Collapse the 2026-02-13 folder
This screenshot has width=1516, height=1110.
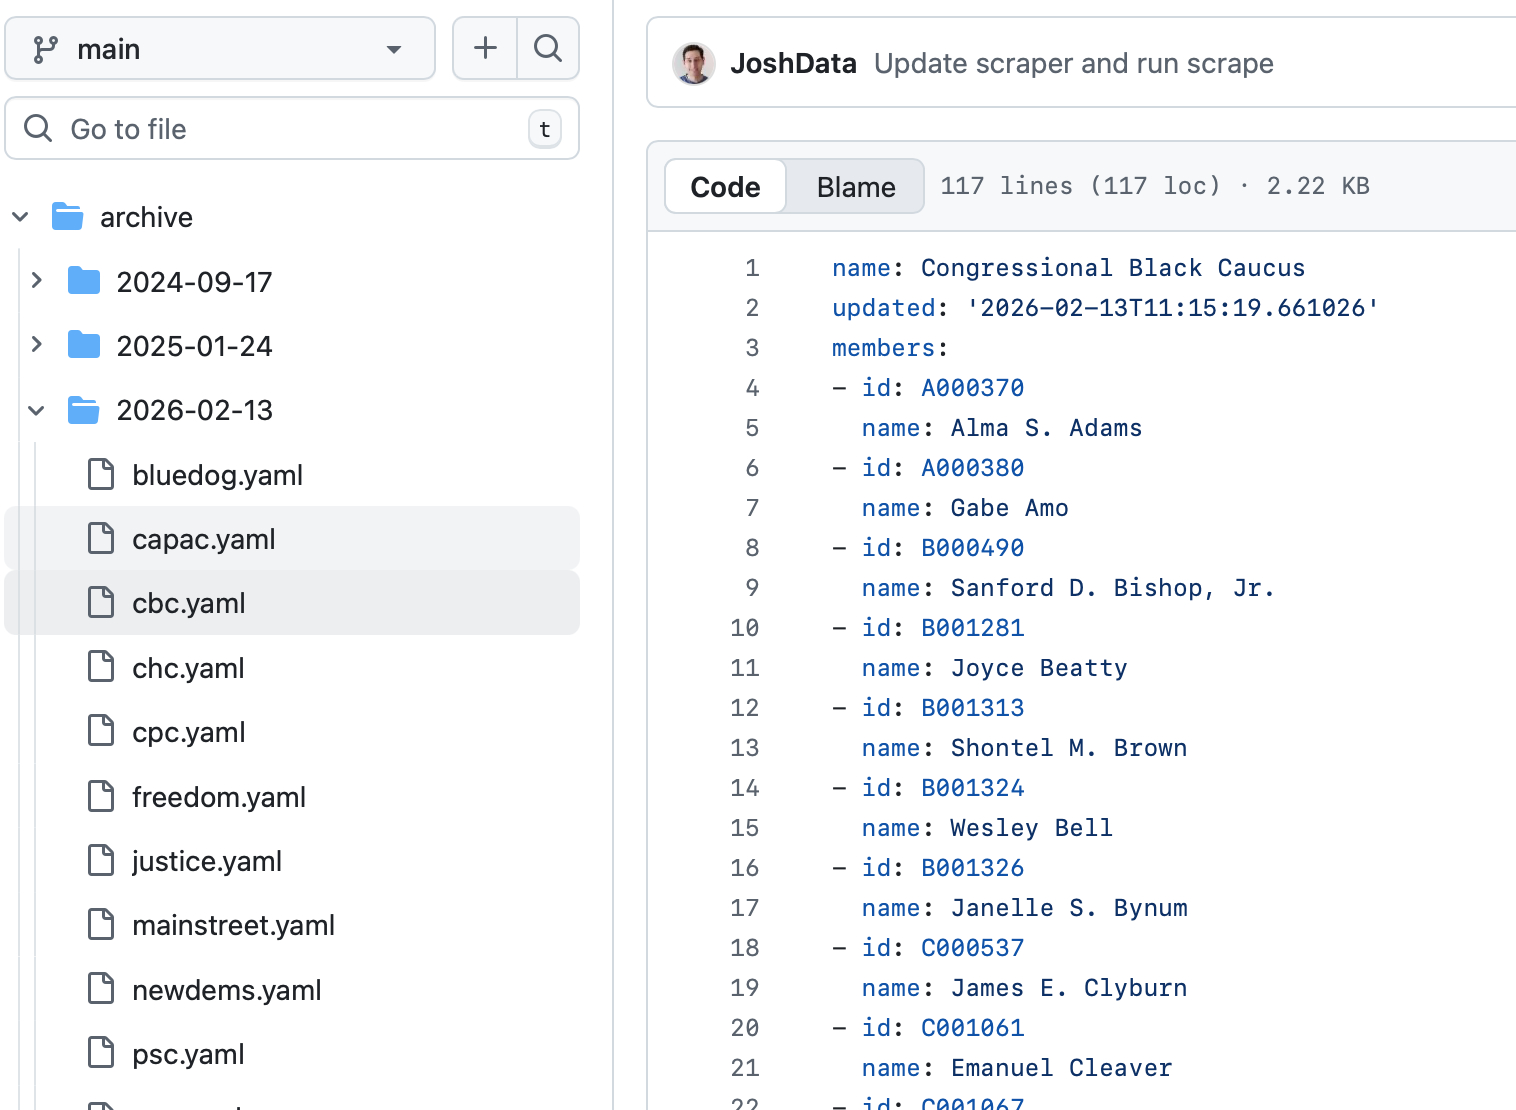[37, 409]
